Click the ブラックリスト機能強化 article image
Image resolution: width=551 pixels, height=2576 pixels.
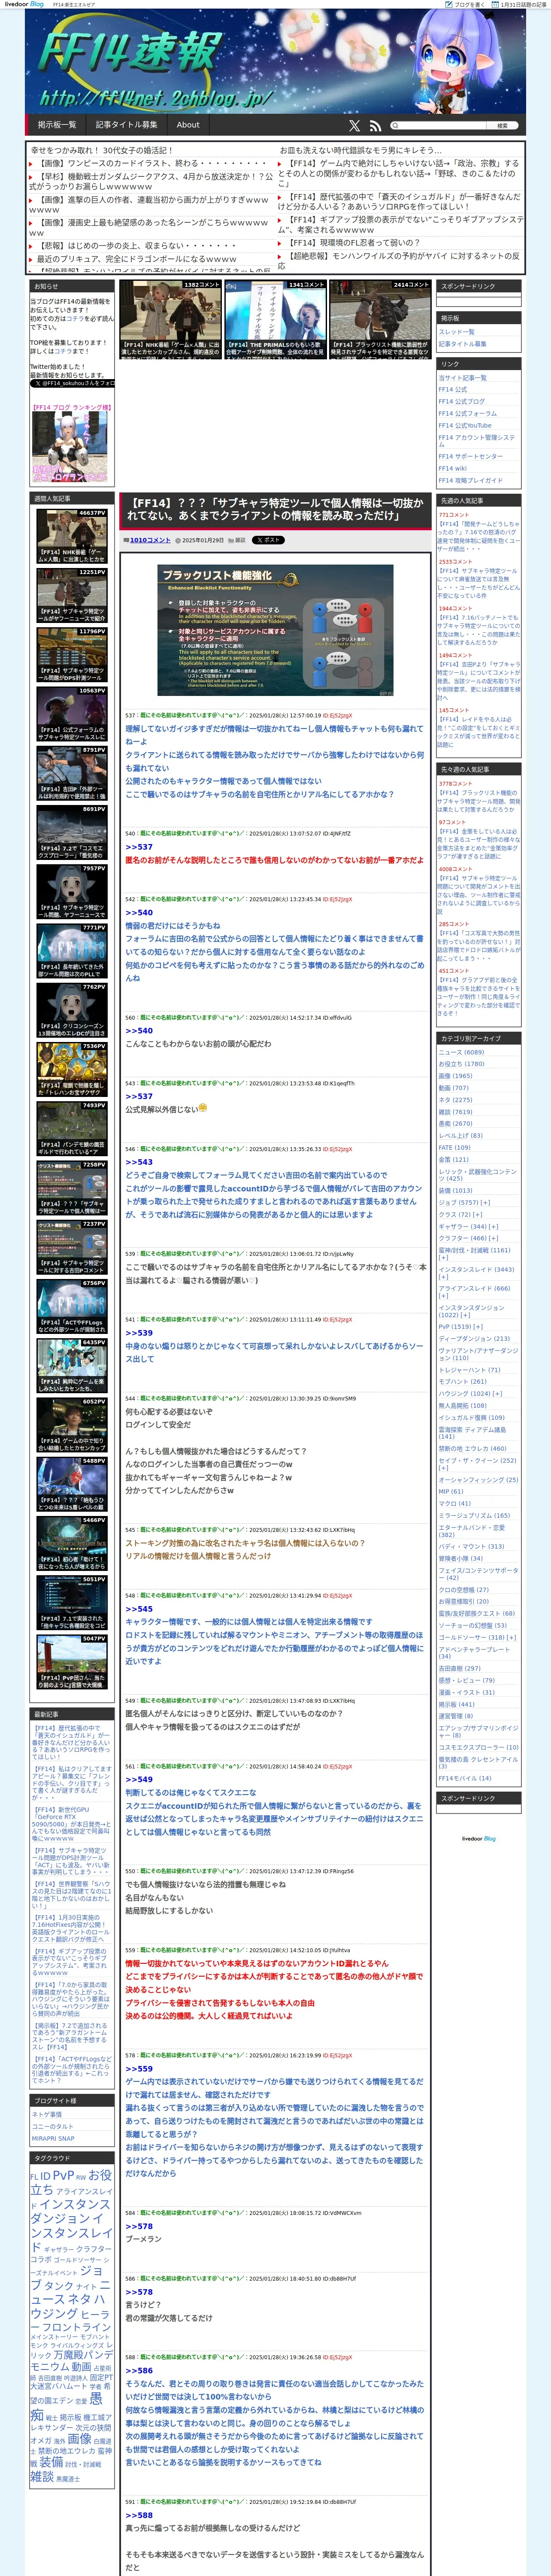pos(275,630)
